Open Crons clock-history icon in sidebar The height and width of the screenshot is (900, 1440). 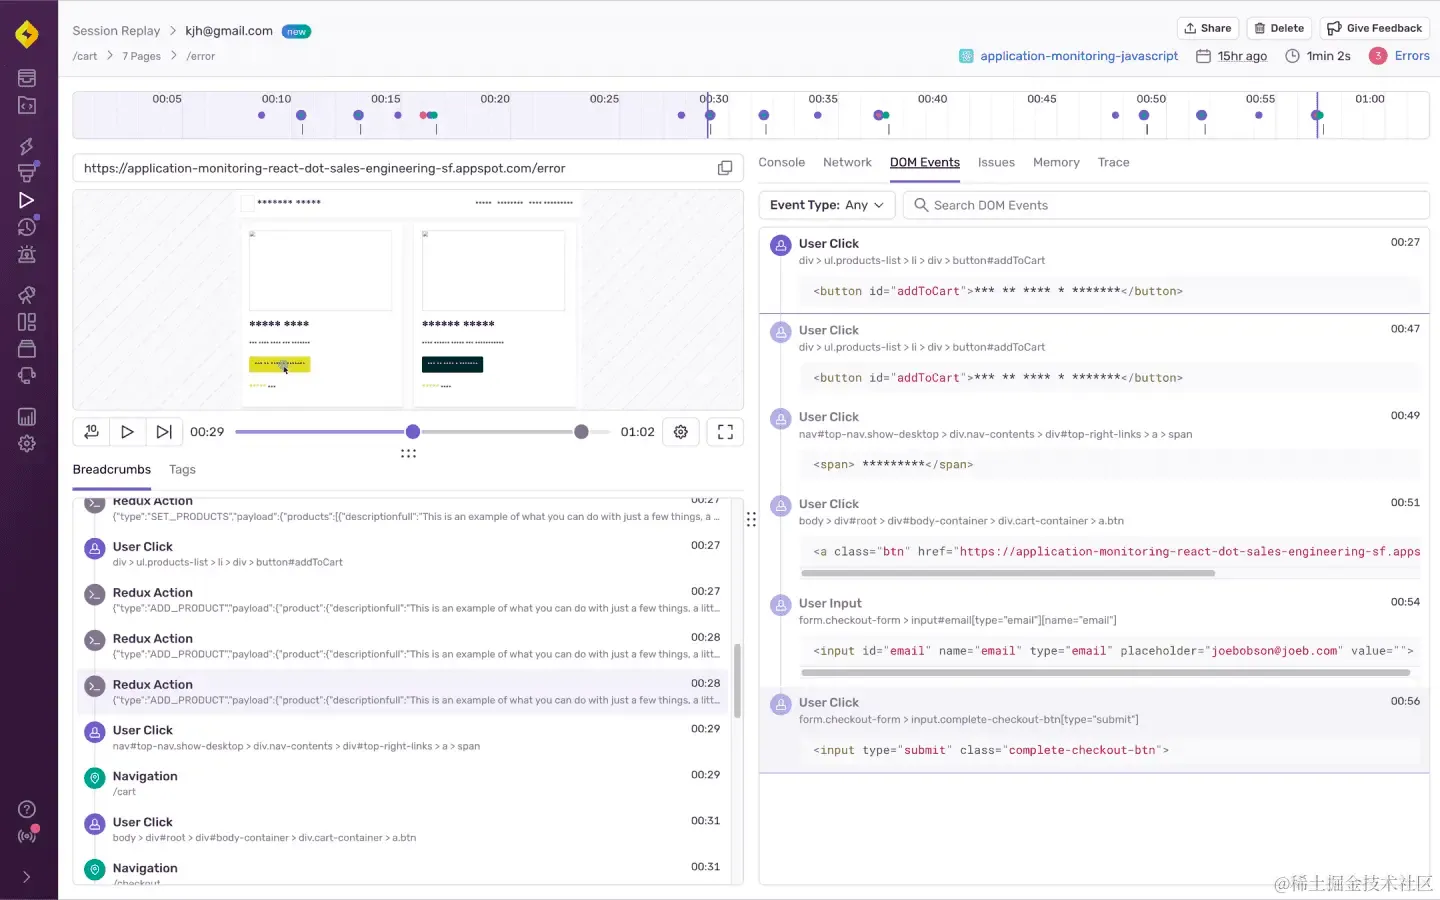tap(27, 227)
